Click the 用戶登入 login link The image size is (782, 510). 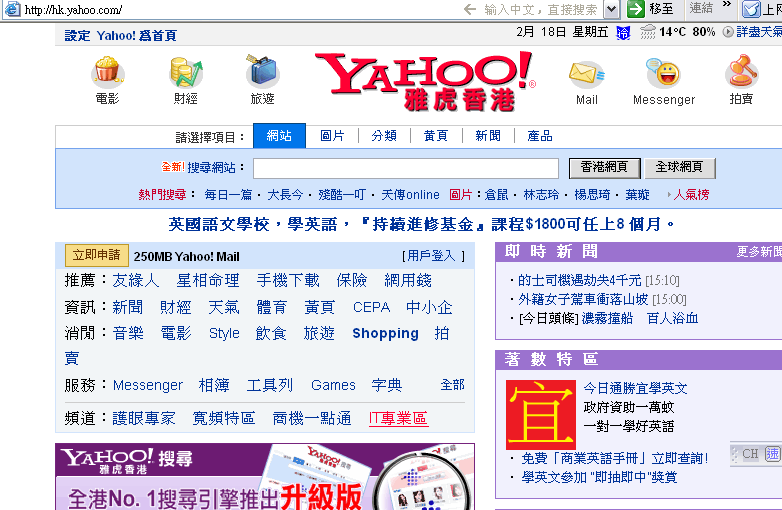tap(433, 256)
